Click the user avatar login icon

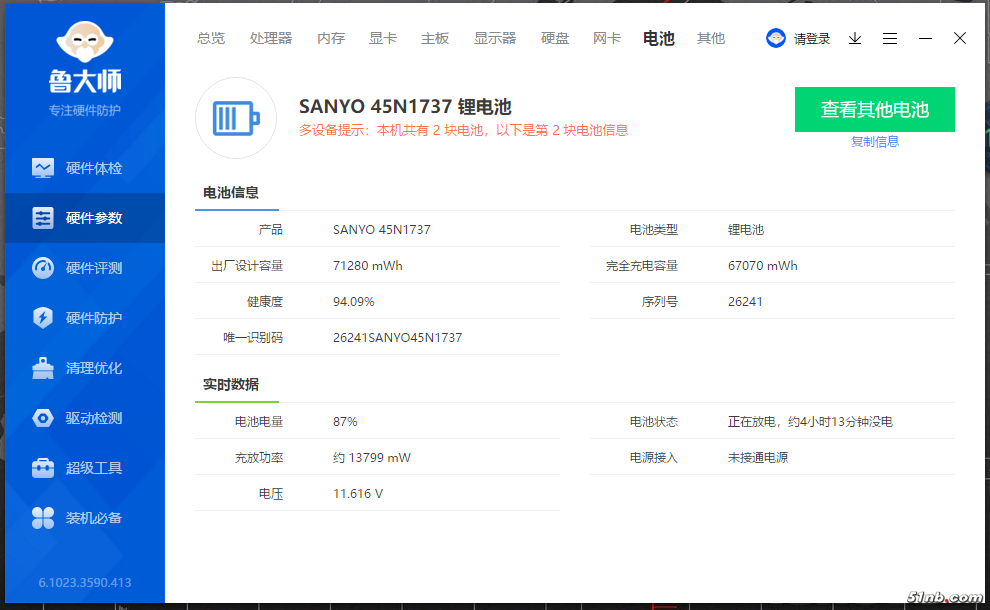[x=776, y=38]
